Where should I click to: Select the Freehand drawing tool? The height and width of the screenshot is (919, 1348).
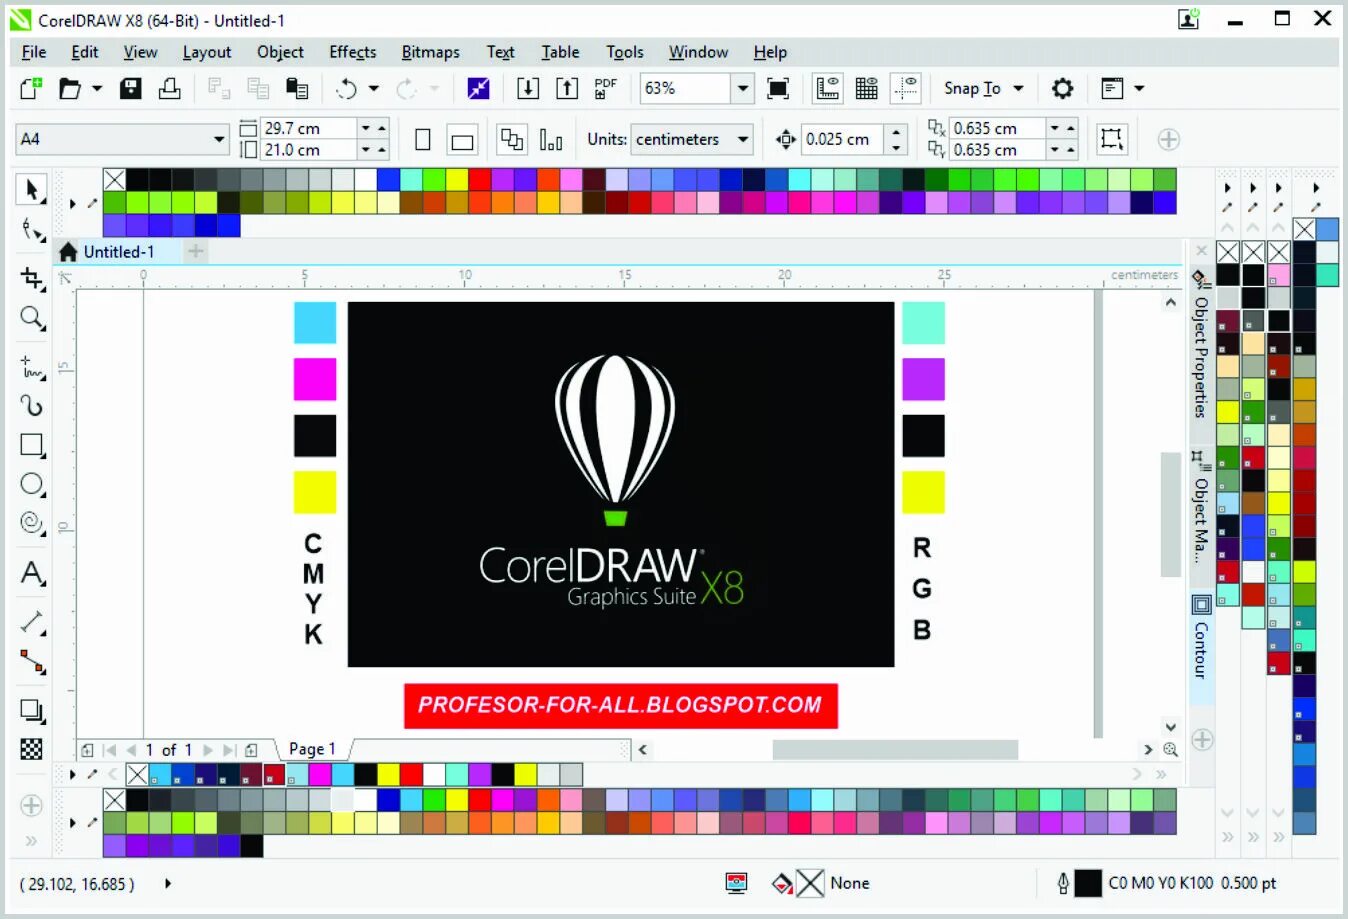(x=32, y=367)
